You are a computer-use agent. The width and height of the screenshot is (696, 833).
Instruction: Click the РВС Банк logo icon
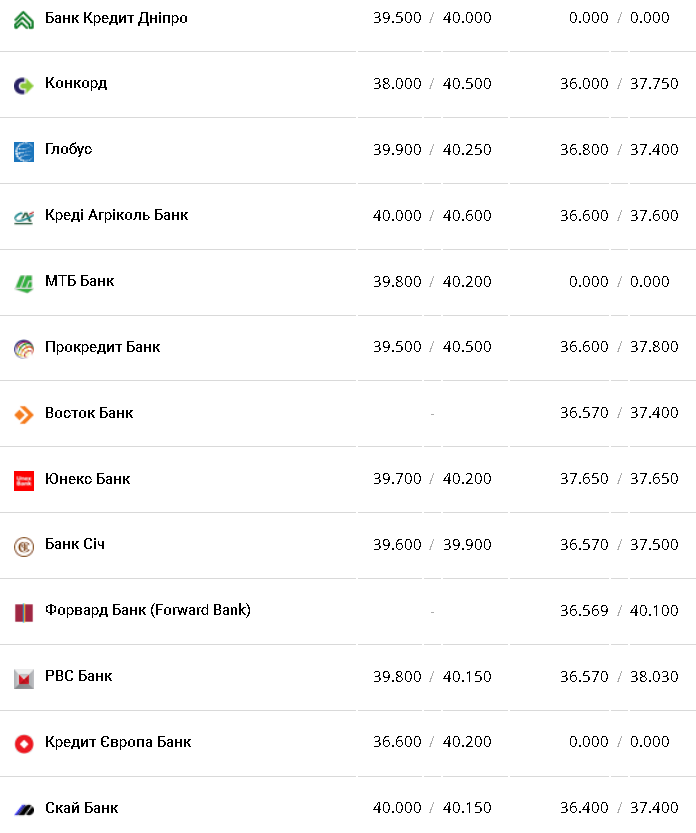(x=24, y=678)
